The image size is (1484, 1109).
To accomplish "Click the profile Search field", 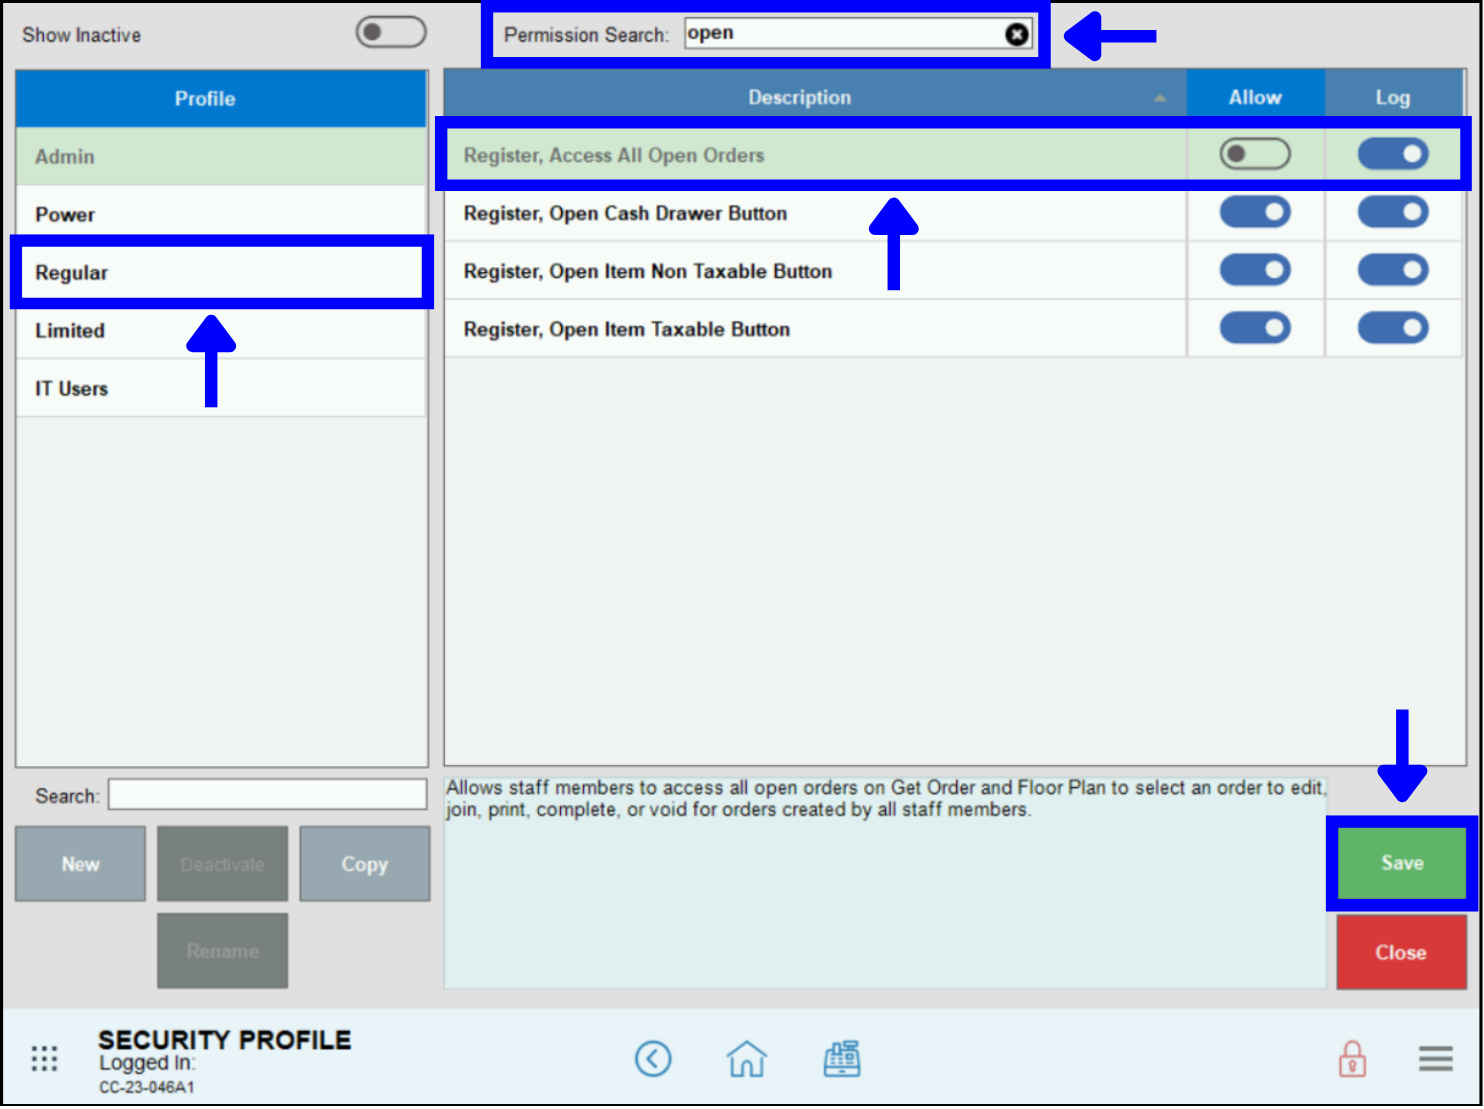I will tap(266, 794).
